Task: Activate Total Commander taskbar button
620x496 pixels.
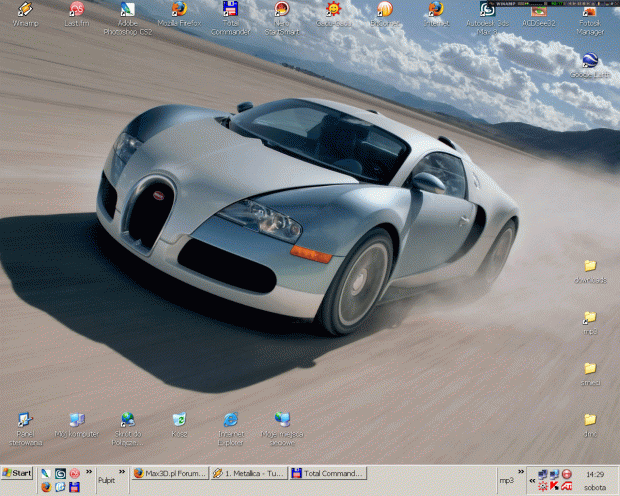Action: (330, 474)
